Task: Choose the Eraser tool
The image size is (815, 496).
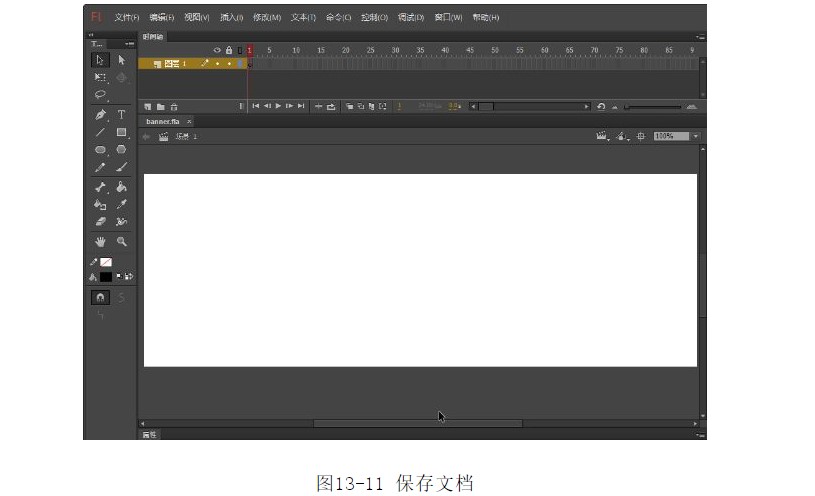Action: 100,222
